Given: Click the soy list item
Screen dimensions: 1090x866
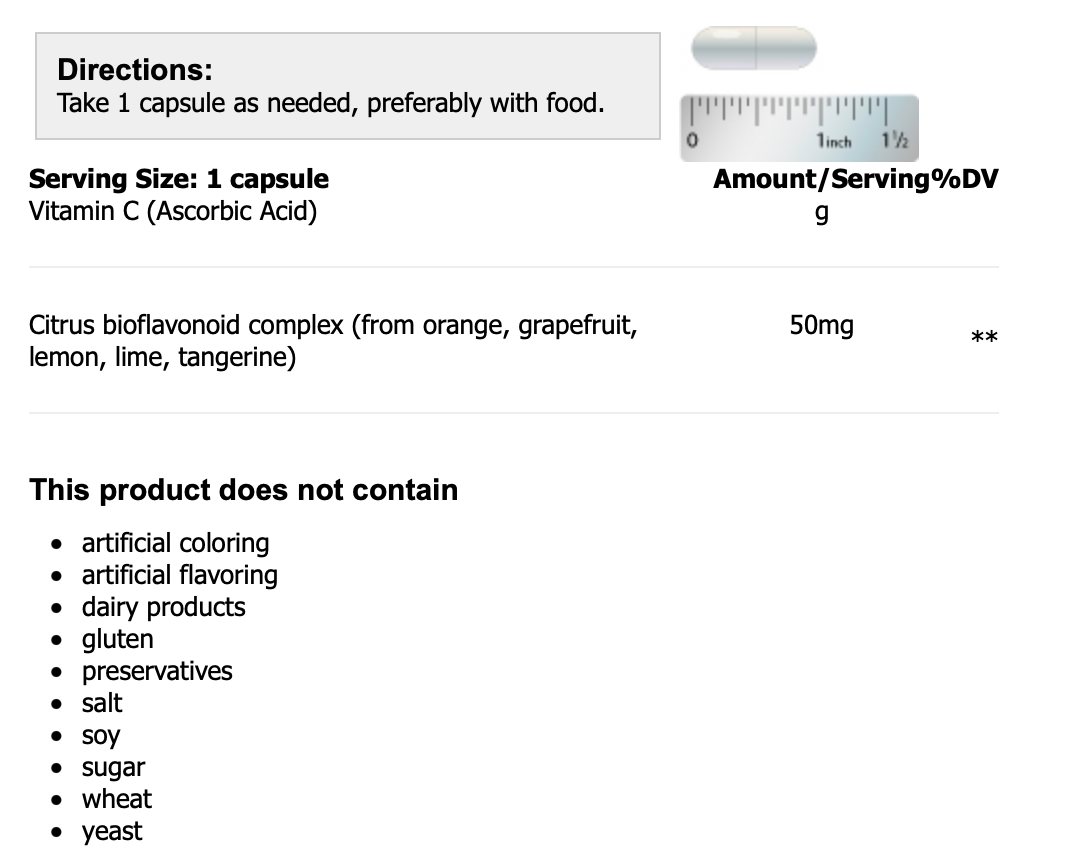Looking at the screenshot, I should [x=101, y=735].
